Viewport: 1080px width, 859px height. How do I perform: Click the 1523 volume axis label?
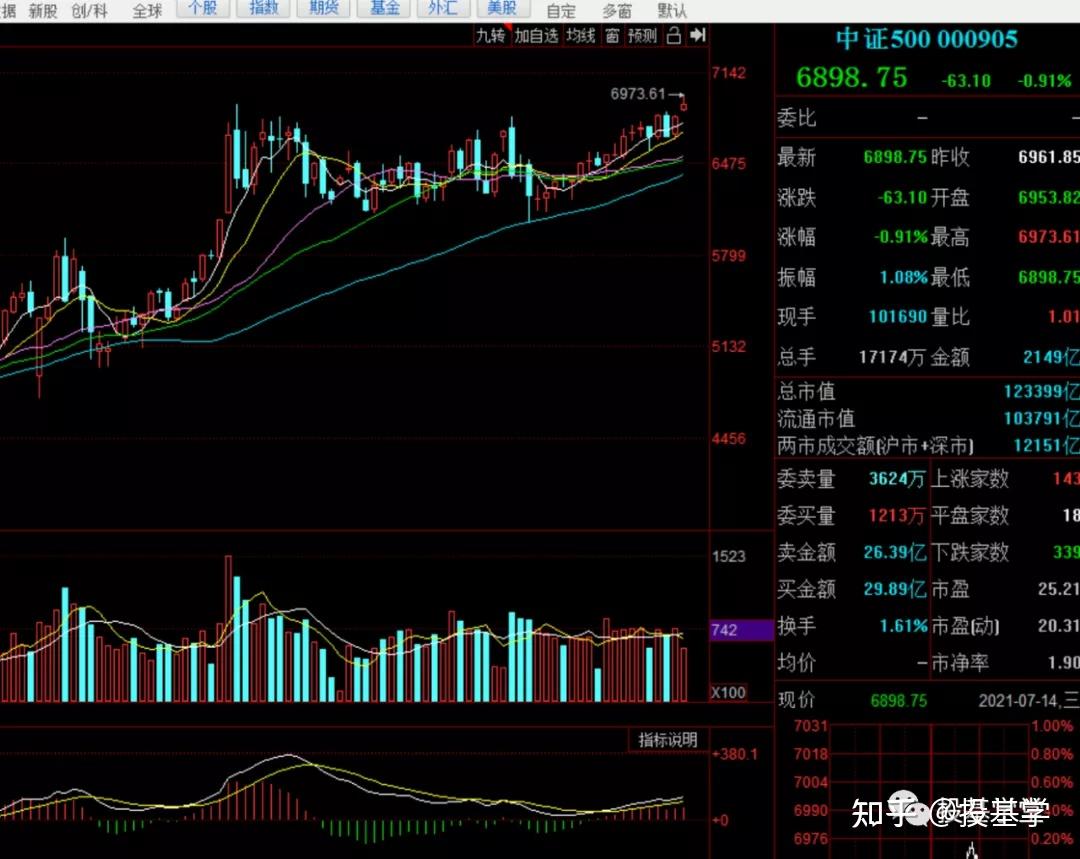(729, 556)
